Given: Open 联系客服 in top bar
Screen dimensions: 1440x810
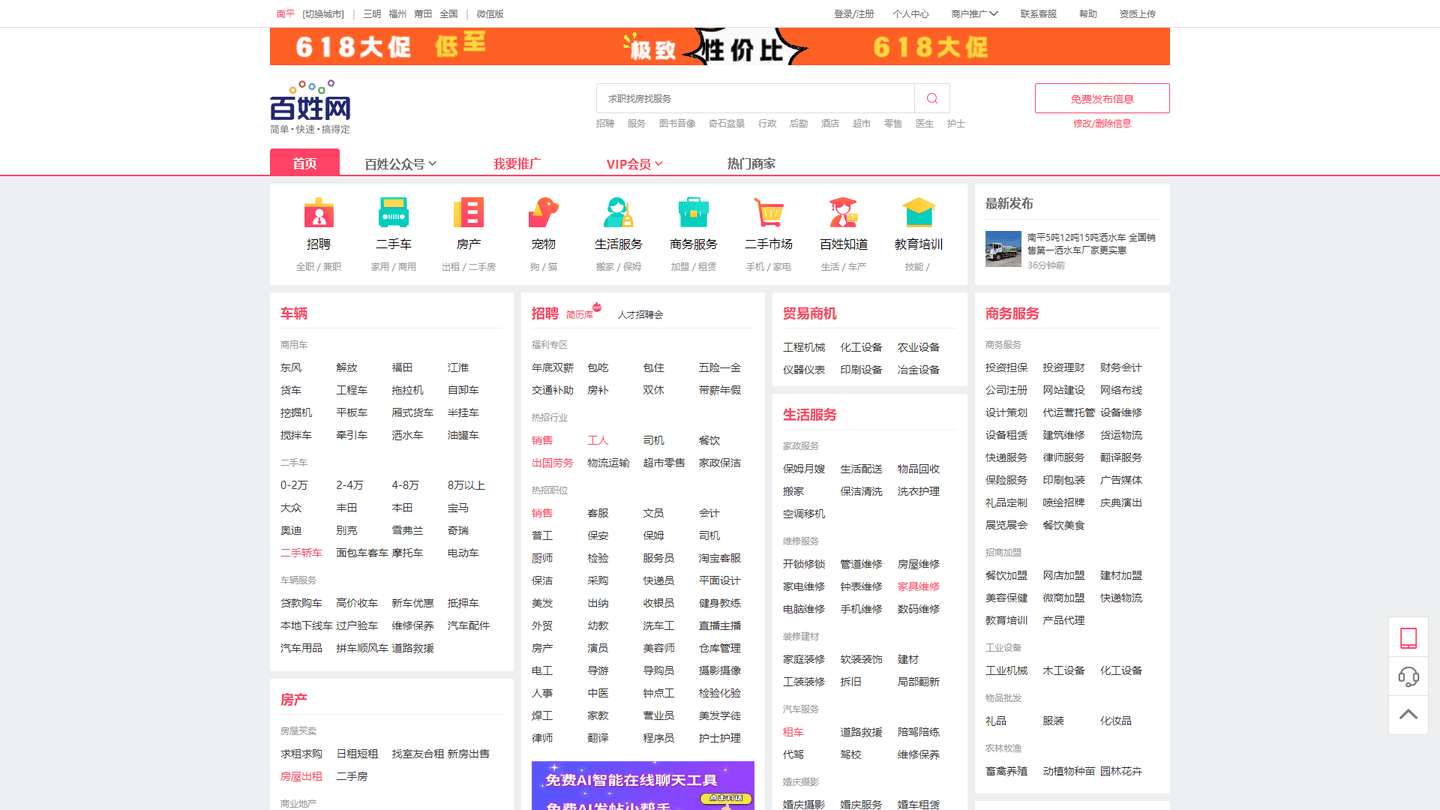Looking at the screenshot, I should 1038,14.
